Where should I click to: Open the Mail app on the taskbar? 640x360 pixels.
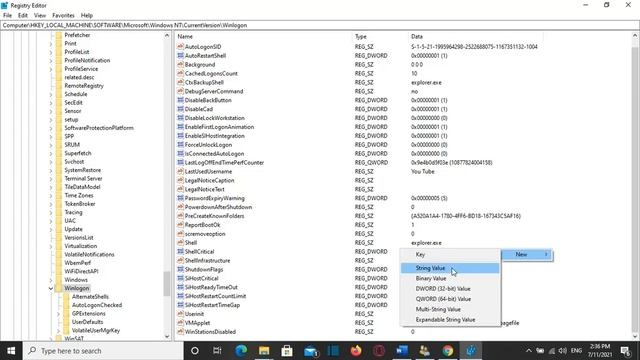[310, 351]
